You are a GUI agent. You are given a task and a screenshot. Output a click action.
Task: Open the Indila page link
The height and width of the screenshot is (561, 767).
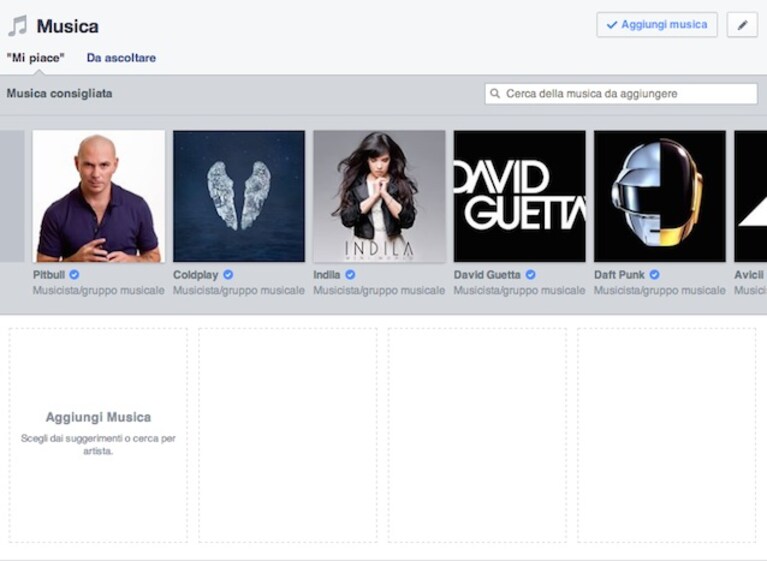[327, 275]
